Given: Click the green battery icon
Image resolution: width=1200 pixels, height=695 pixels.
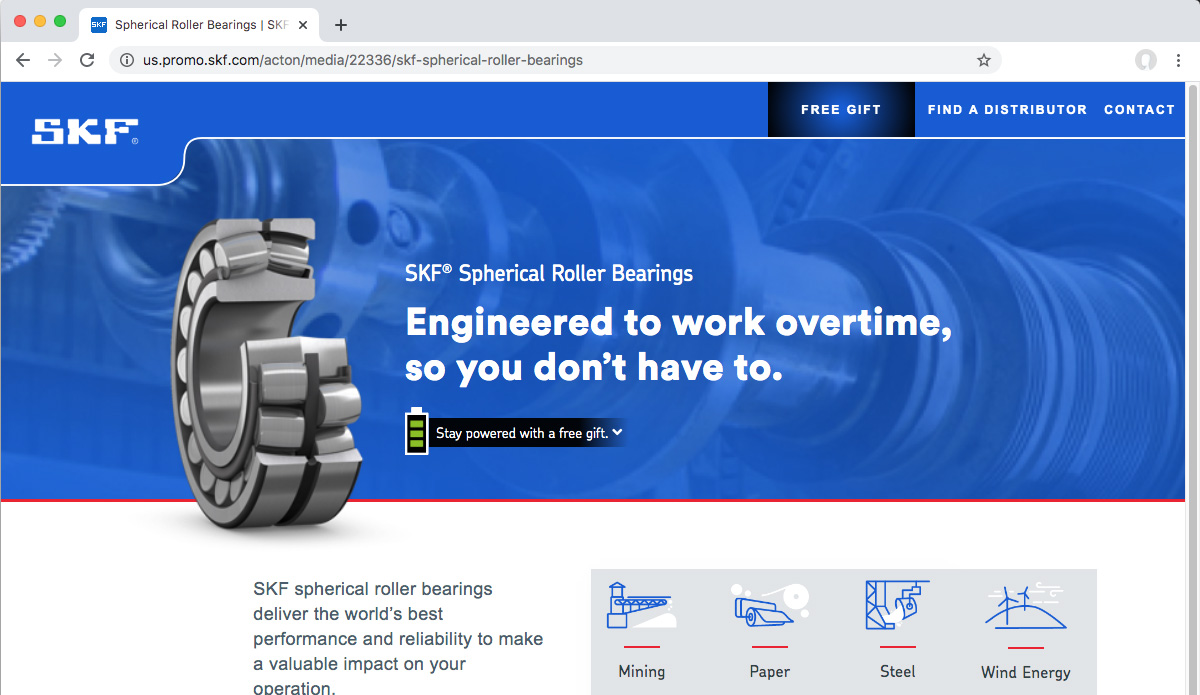Looking at the screenshot, I should (x=416, y=431).
